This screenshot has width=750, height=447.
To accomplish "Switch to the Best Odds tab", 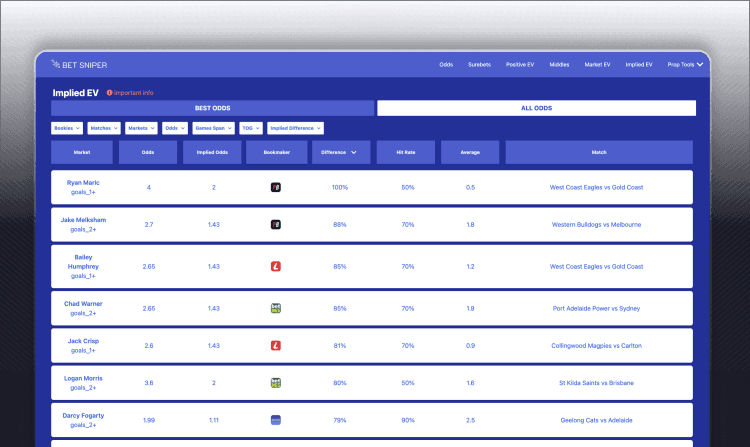I will coord(212,108).
